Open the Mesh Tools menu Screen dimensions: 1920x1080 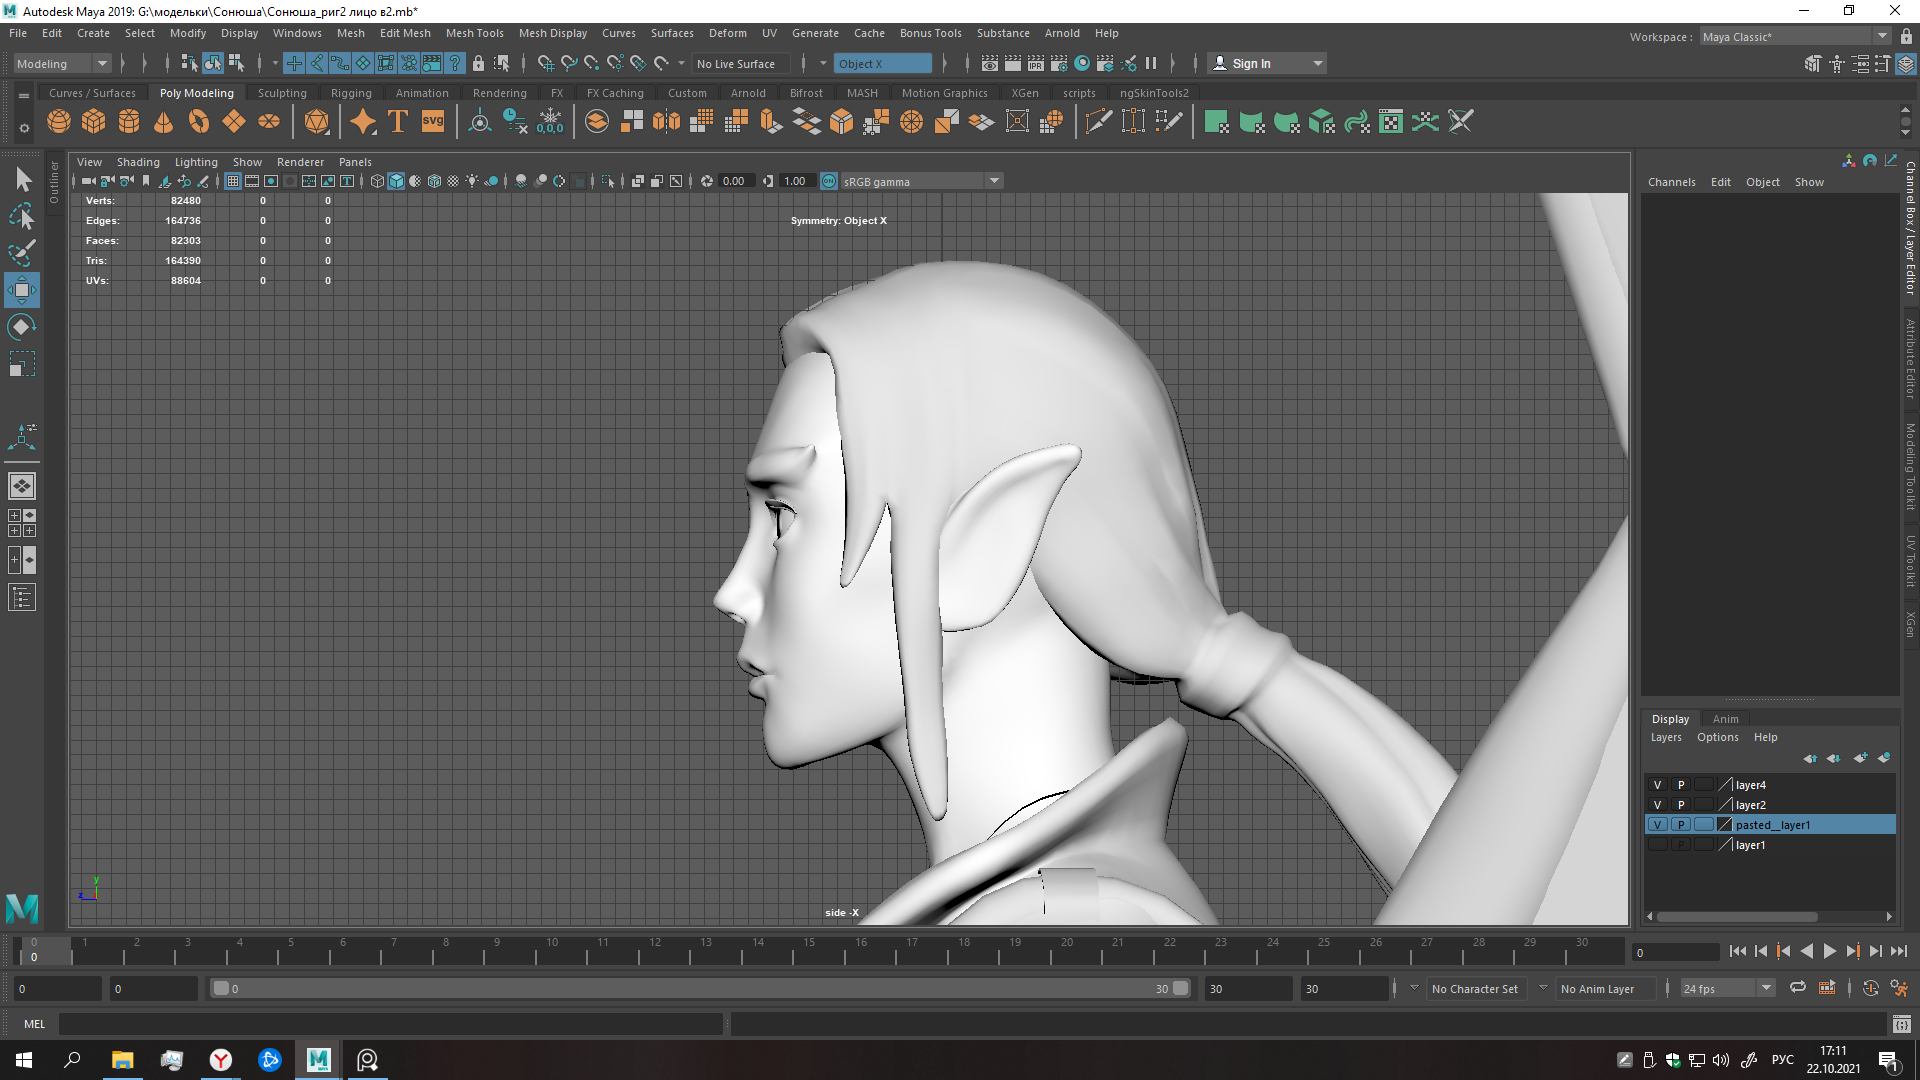[x=474, y=33]
